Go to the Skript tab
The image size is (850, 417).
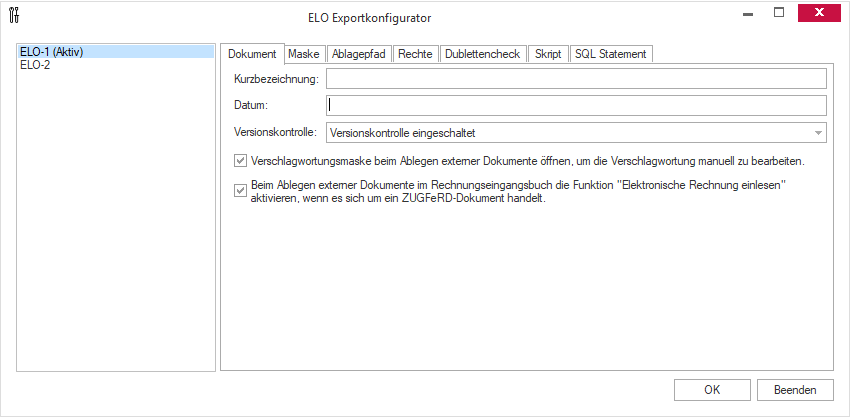point(548,54)
